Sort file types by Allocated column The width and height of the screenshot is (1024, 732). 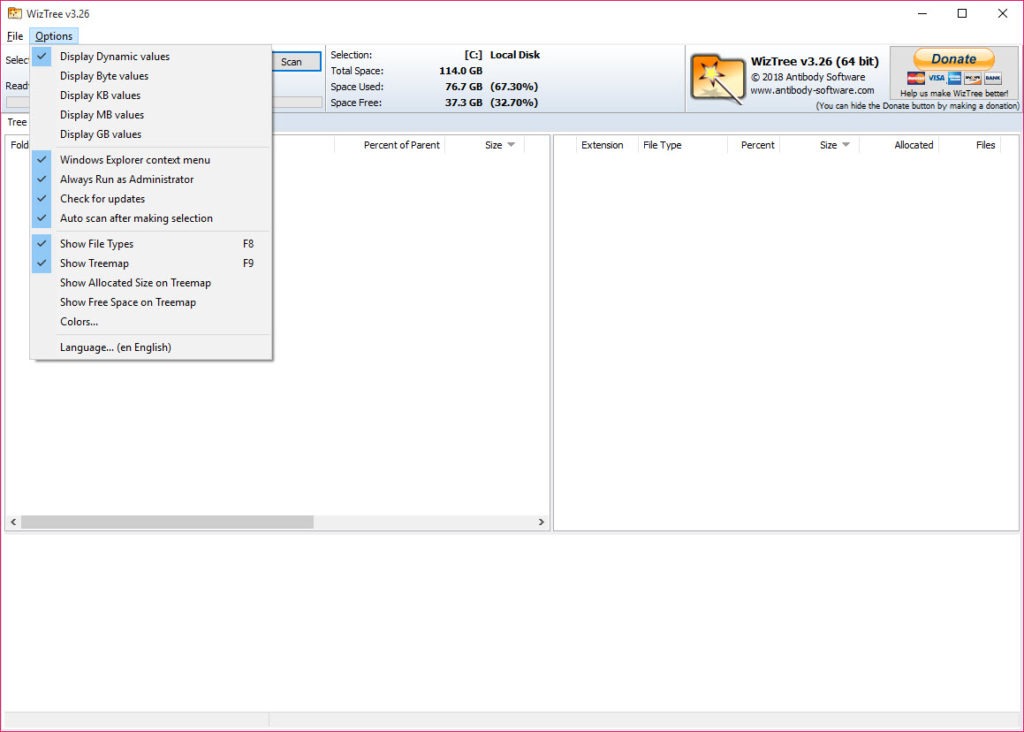pyautogui.click(x=899, y=145)
